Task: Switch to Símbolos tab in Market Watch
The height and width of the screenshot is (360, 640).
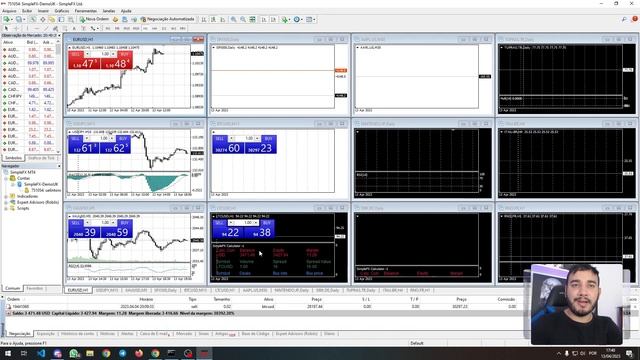Action: 13,158
